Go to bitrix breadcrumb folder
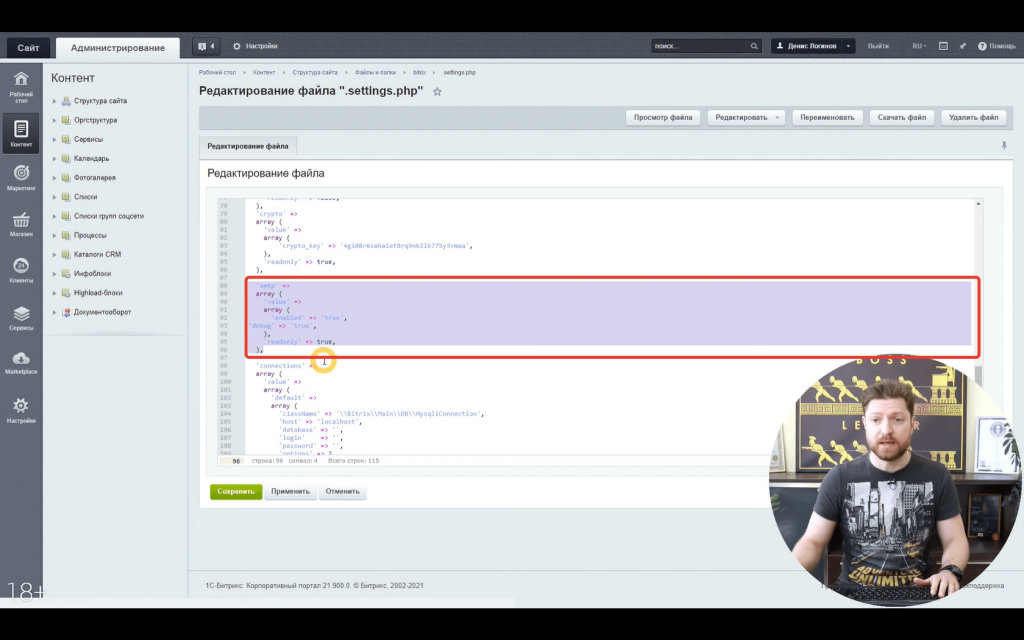Screen dimensions: 1024x640 pyautogui.click(x=419, y=72)
